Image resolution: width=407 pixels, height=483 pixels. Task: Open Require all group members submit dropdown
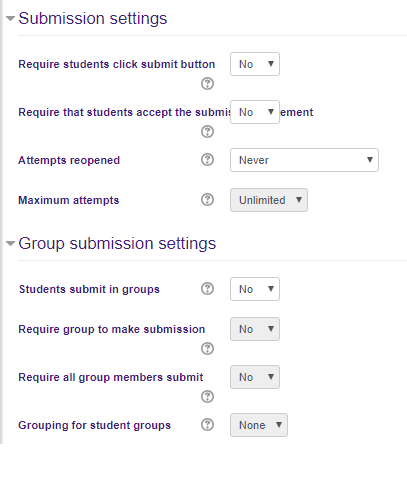(255, 377)
